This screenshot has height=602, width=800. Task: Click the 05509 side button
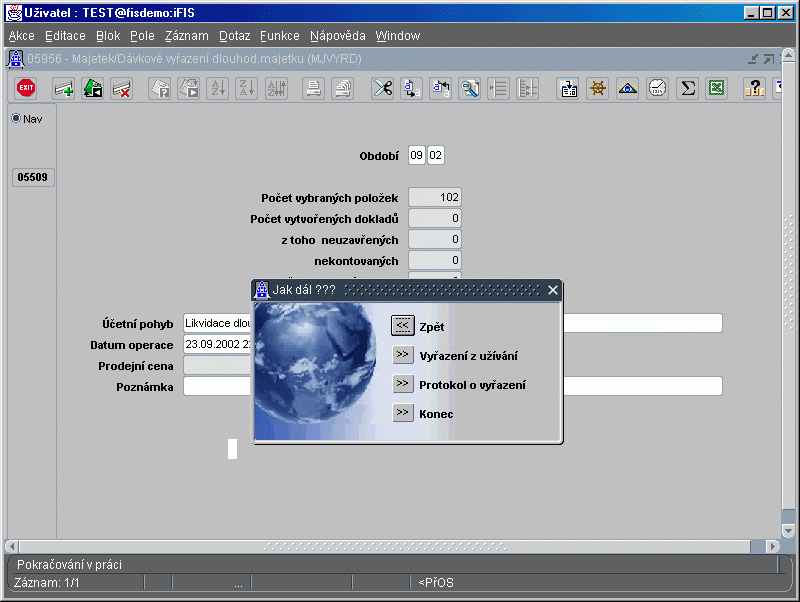[33, 177]
